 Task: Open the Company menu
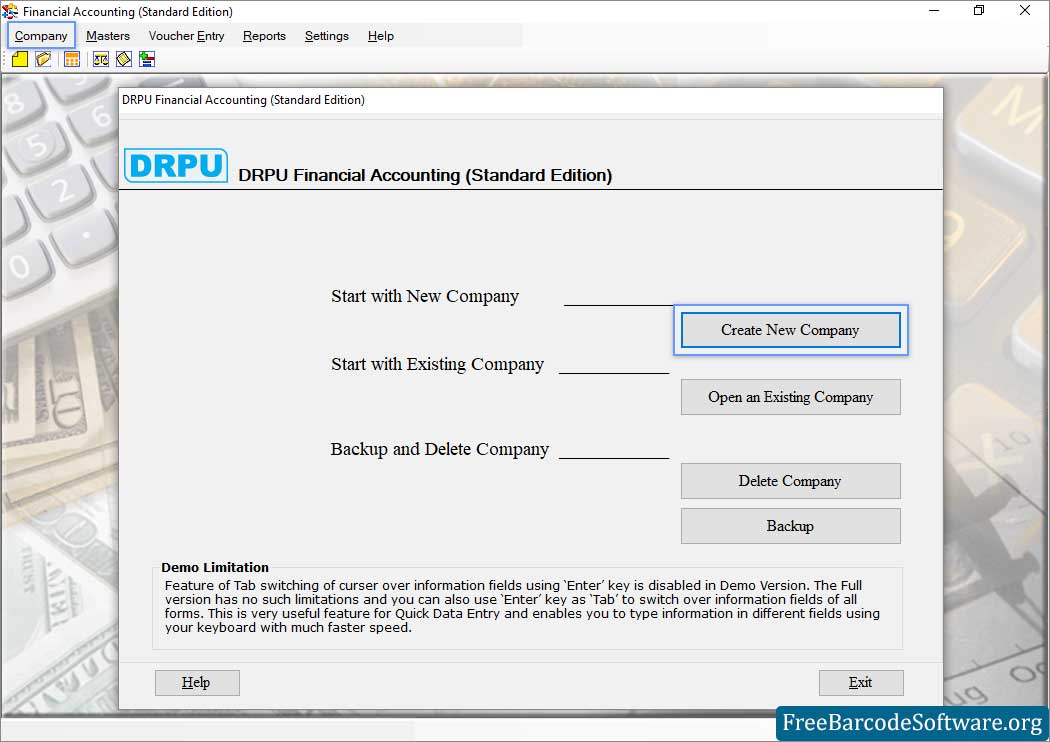(x=41, y=35)
